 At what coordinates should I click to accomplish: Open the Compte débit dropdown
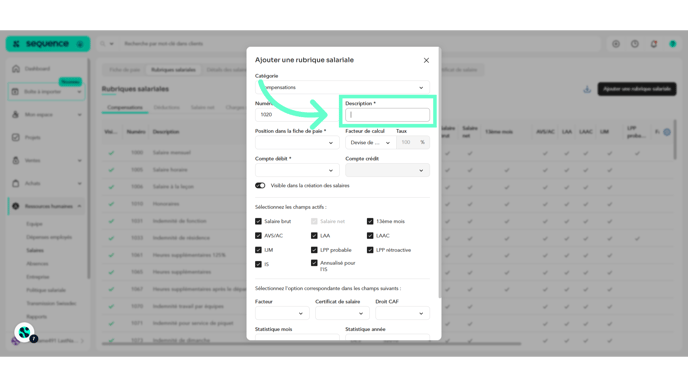click(x=297, y=170)
